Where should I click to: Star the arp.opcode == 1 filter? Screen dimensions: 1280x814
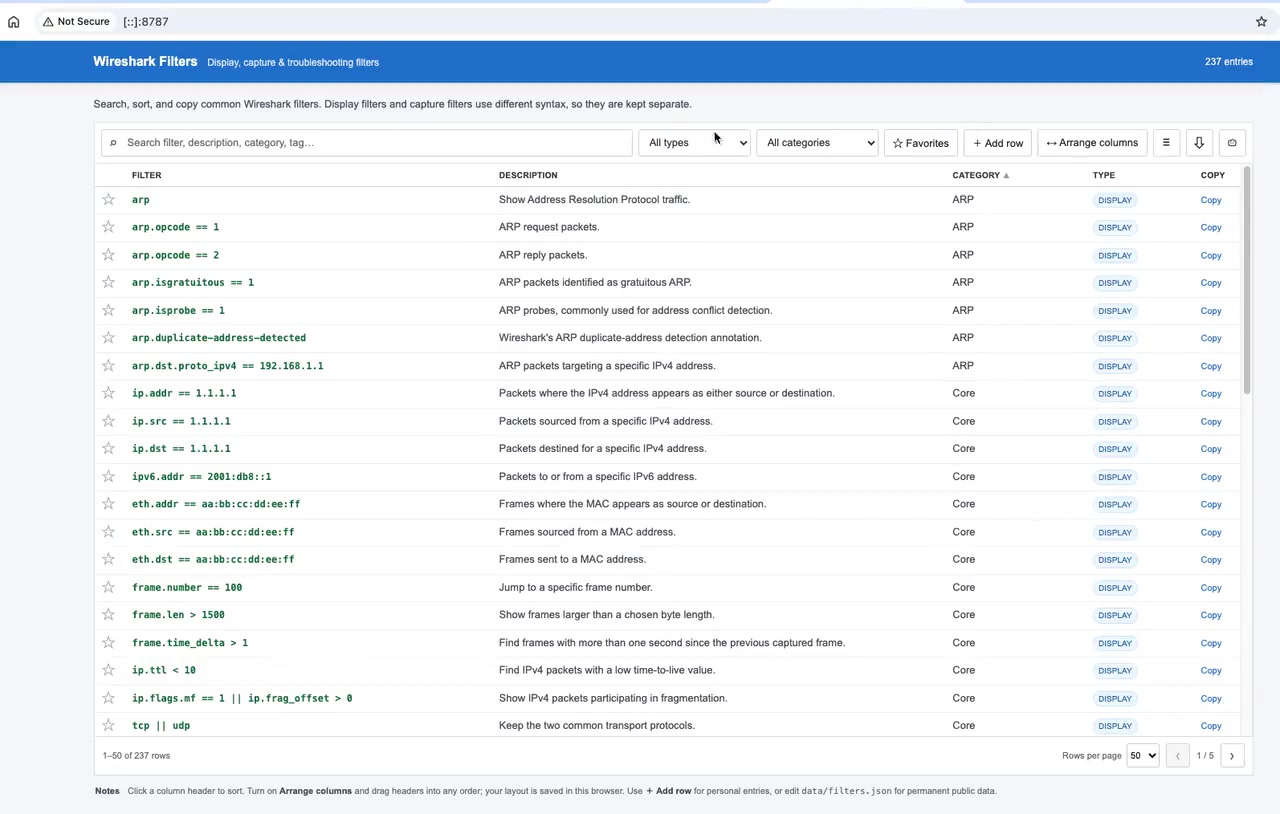108,227
